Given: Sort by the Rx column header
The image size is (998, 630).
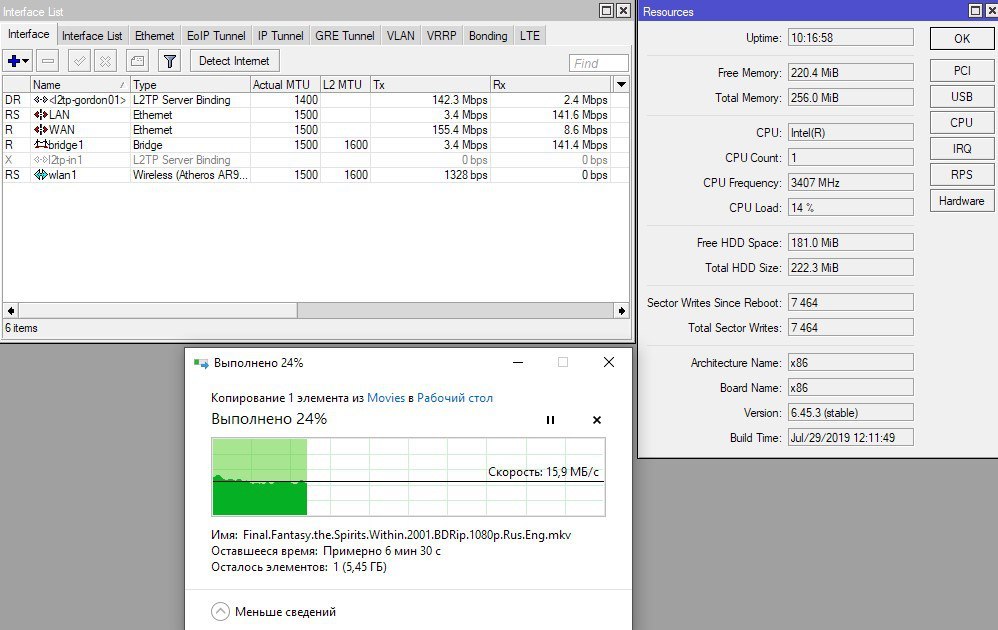Looking at the screenshot, I should 551,85.
